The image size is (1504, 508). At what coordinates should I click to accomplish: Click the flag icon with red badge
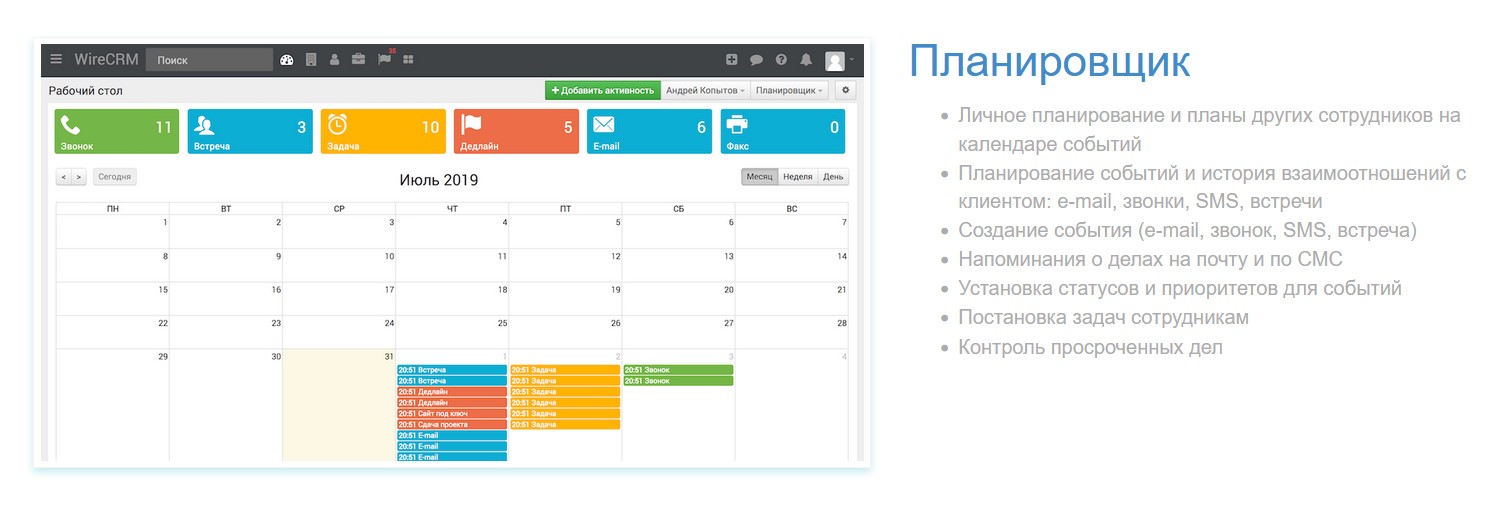(384, 60)
